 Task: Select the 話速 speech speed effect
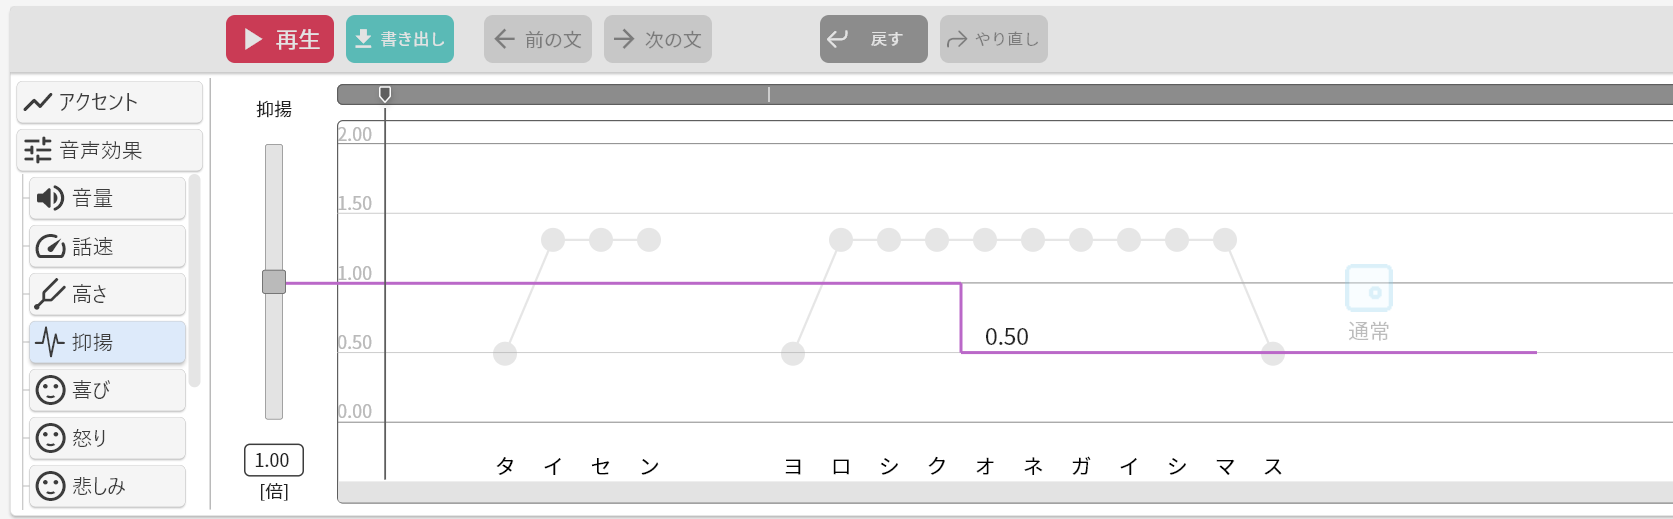(x=107, y=246)
